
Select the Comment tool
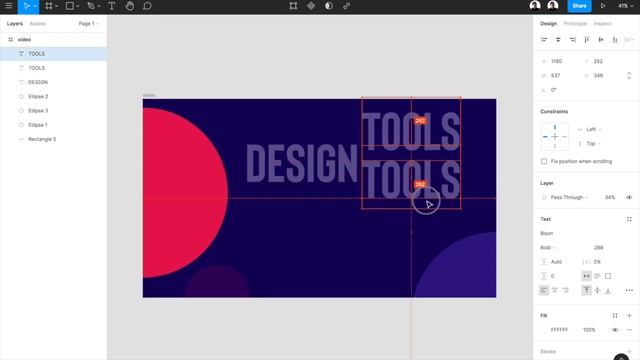[x=147, y=6]
